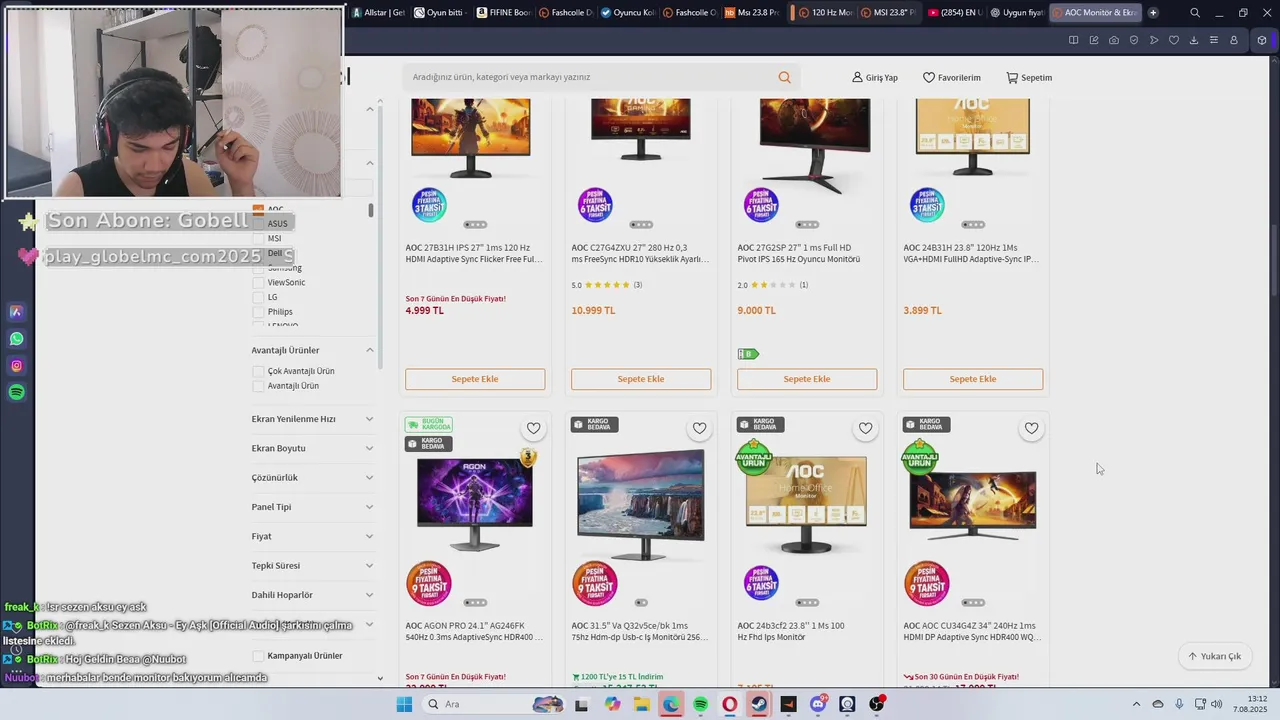Add AOC C27G4ZXU 10.999 TL to cart
1280x720 pixels.
pyautogui.click(x=641, y=379)
